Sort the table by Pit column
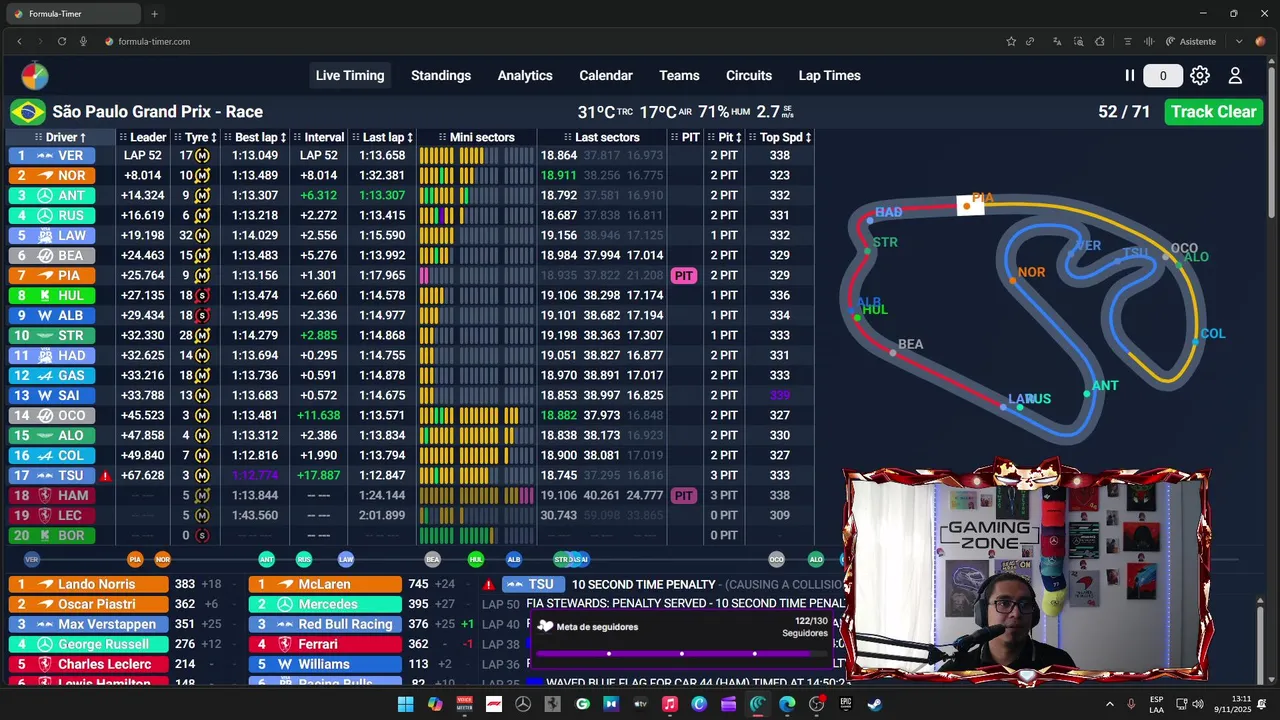The height and width of the screenshot is (720, 1280). [724, 137]
